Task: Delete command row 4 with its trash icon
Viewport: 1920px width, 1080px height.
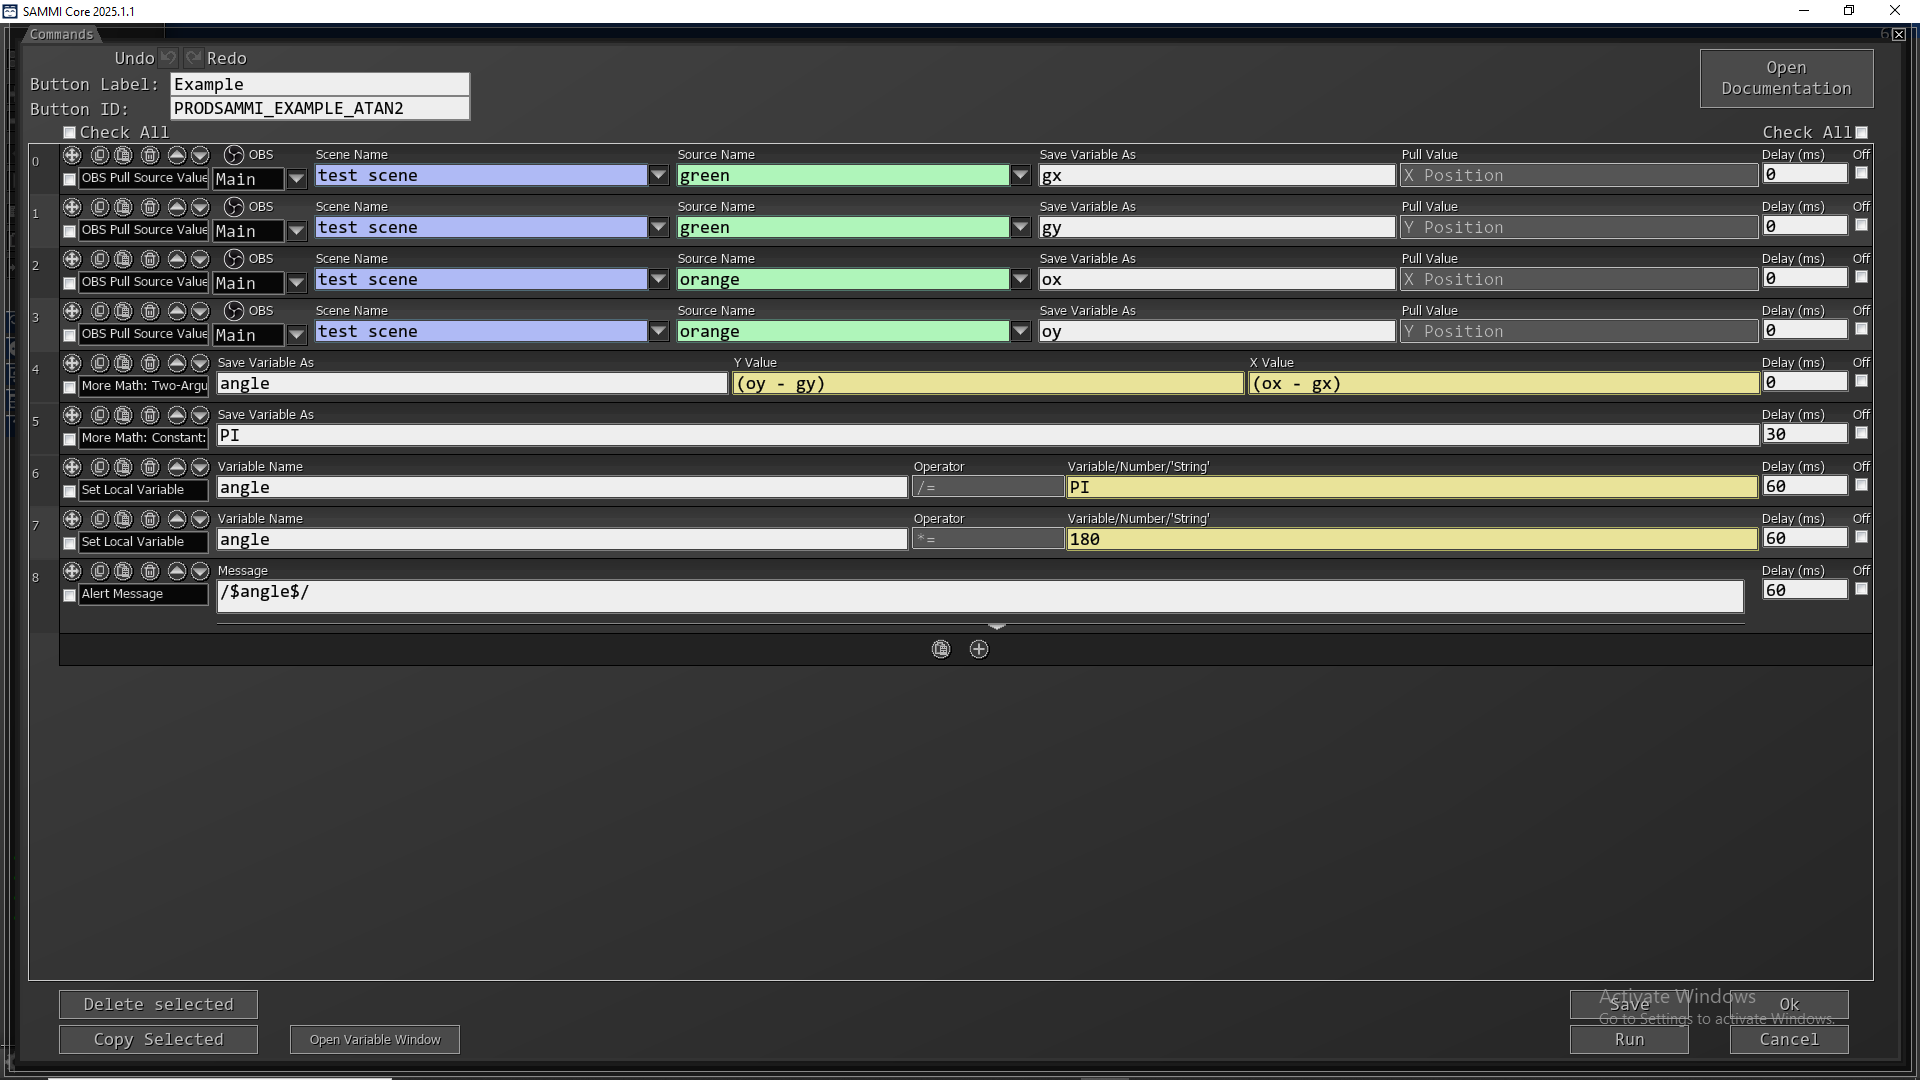Action: click(x=150, y=363)
